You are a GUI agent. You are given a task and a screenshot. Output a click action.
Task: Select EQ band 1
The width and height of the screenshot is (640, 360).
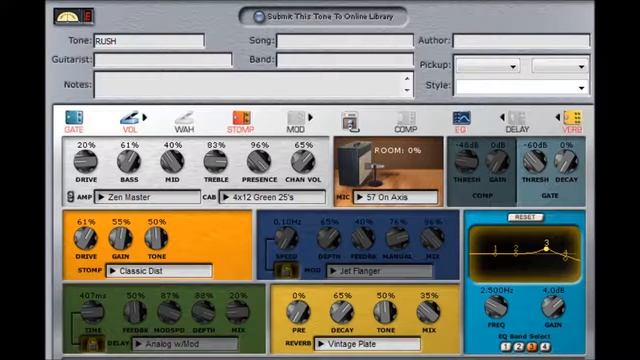click(506, 347)
